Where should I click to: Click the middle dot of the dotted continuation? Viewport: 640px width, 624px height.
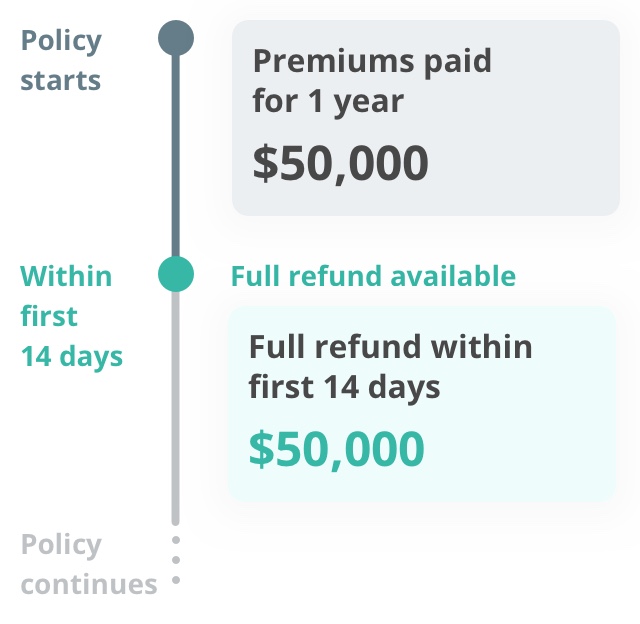(176, 560)
